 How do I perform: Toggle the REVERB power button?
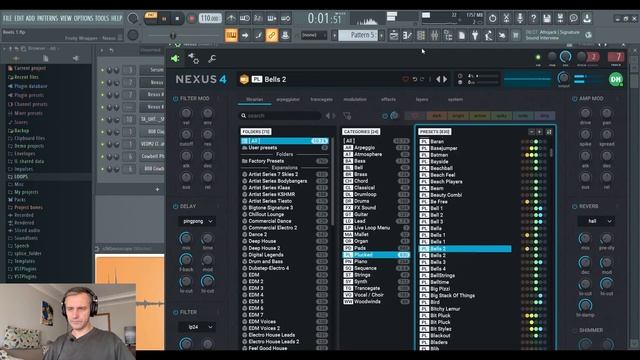coord(575,207)
